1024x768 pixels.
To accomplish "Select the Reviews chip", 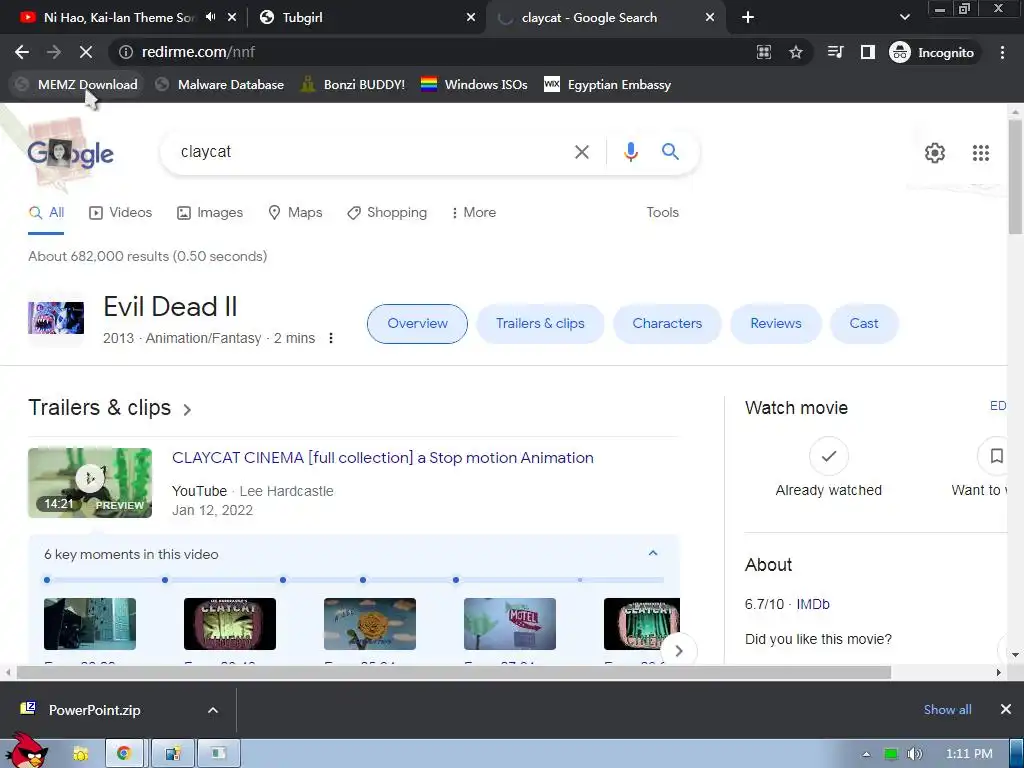I will pyautogui.click(x=776, y=324).
